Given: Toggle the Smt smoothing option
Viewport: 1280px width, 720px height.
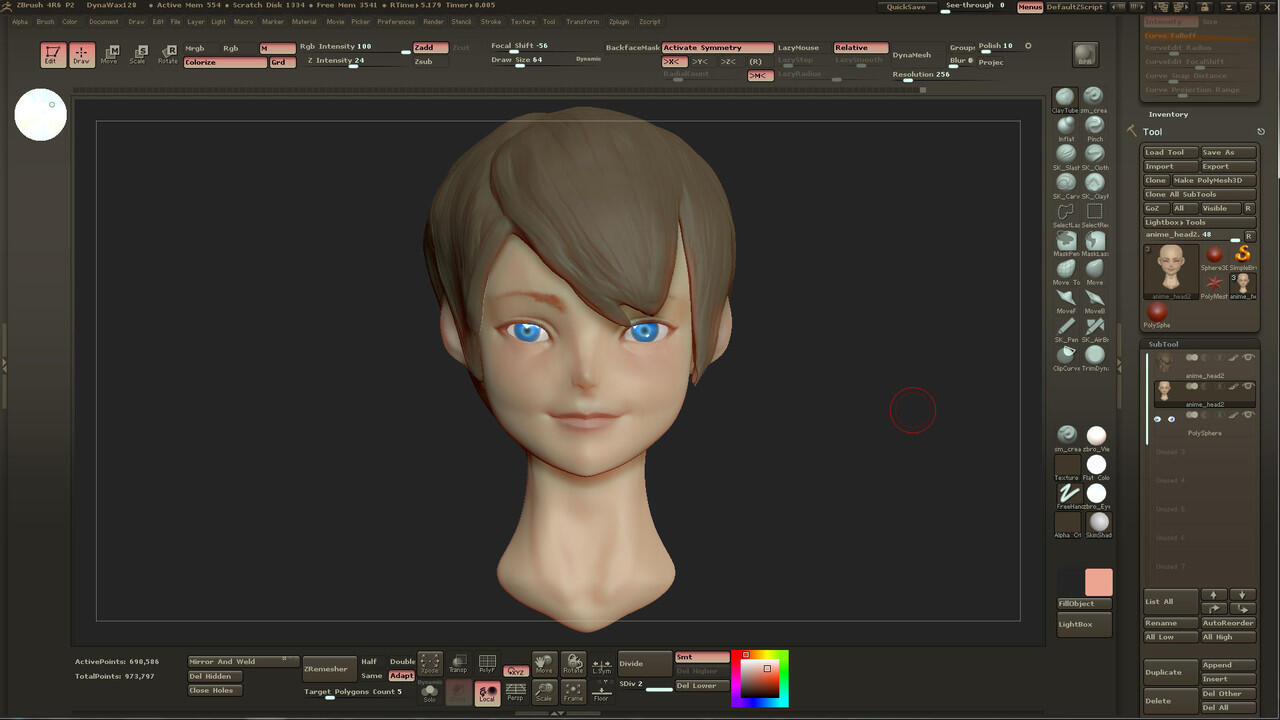Looking at the screenshot, I should 702,657.
